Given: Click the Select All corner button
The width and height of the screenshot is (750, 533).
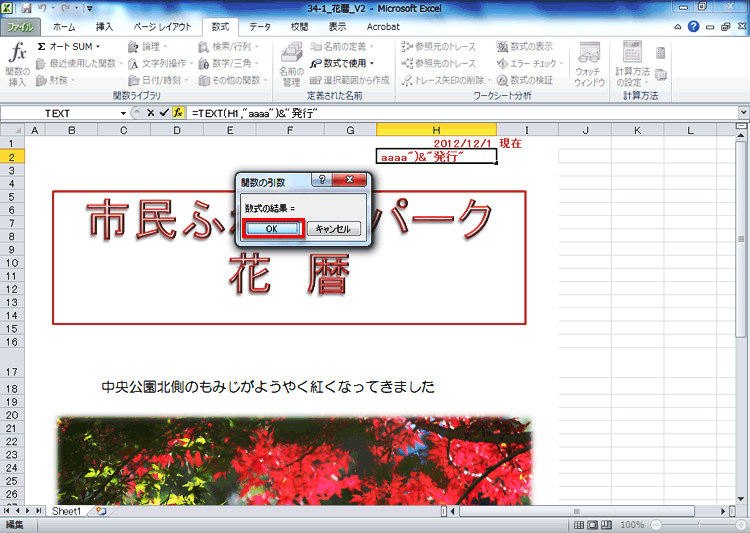Looking at the screenshot, I should click(12, 130).
